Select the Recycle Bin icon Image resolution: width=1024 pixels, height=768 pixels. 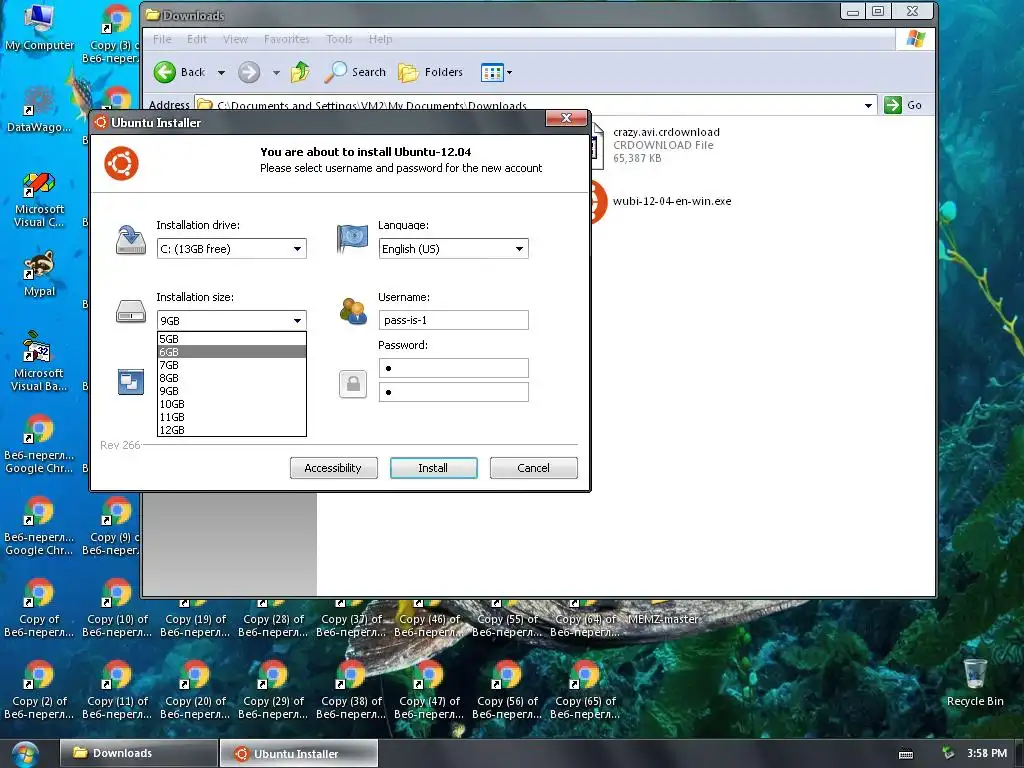[975, 682]
